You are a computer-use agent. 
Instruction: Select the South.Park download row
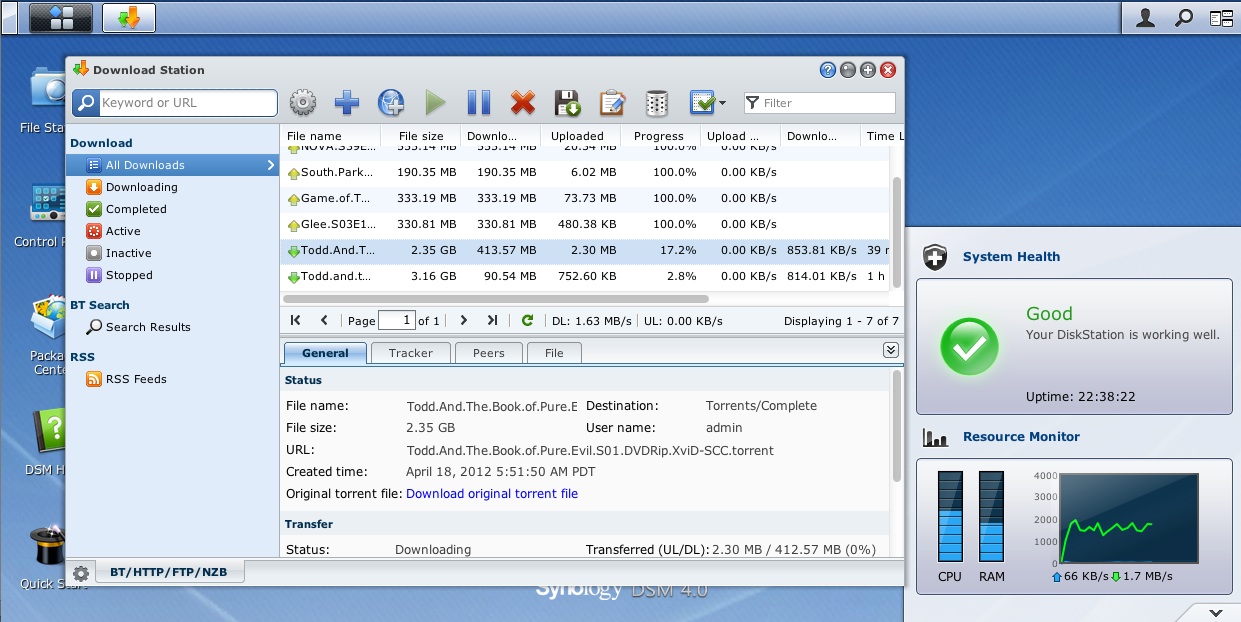(585, 172)
